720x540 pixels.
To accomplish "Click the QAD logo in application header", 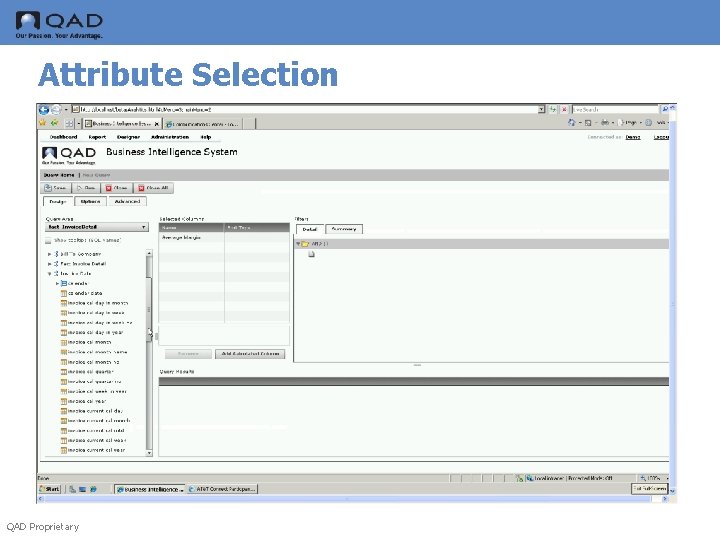I will pyautogui.click(x=69, y=155).
